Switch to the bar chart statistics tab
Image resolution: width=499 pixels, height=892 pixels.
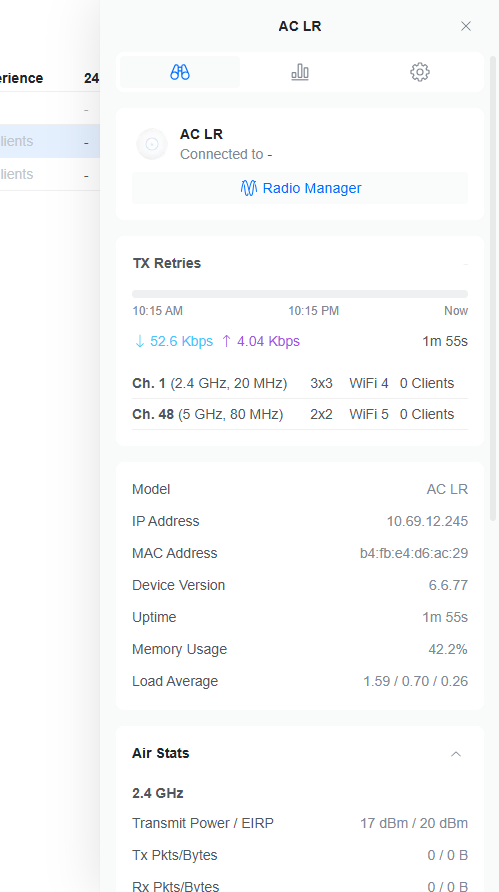click(x=300, y=72)
